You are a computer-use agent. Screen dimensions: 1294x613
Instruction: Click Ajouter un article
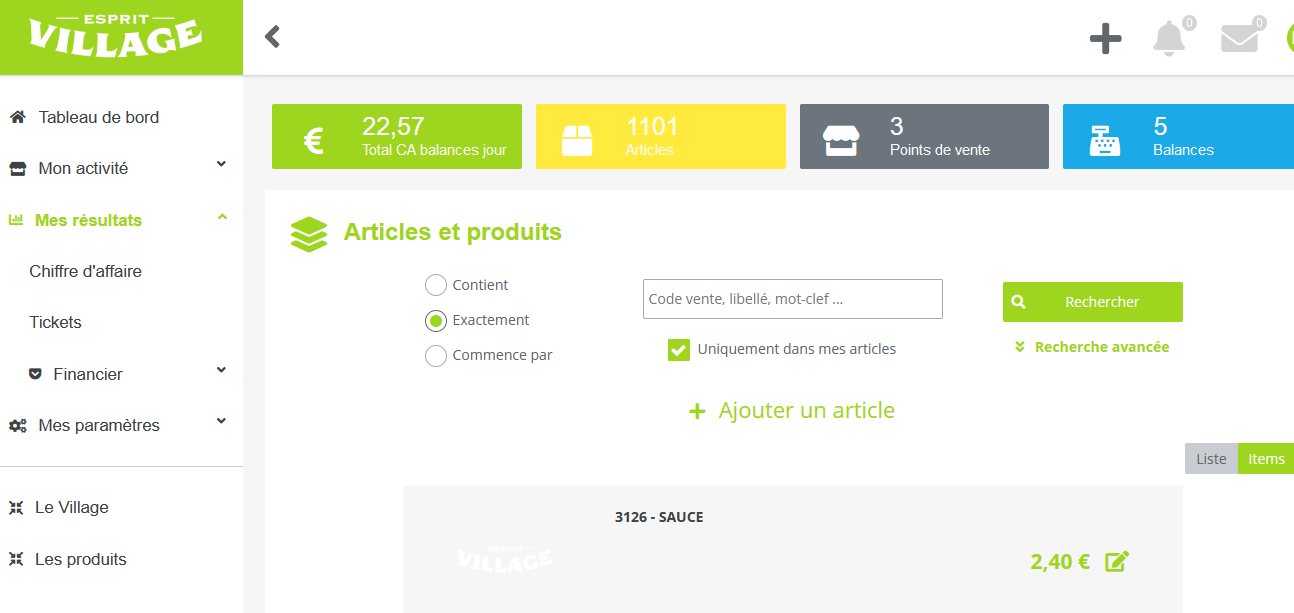[792, 411]
